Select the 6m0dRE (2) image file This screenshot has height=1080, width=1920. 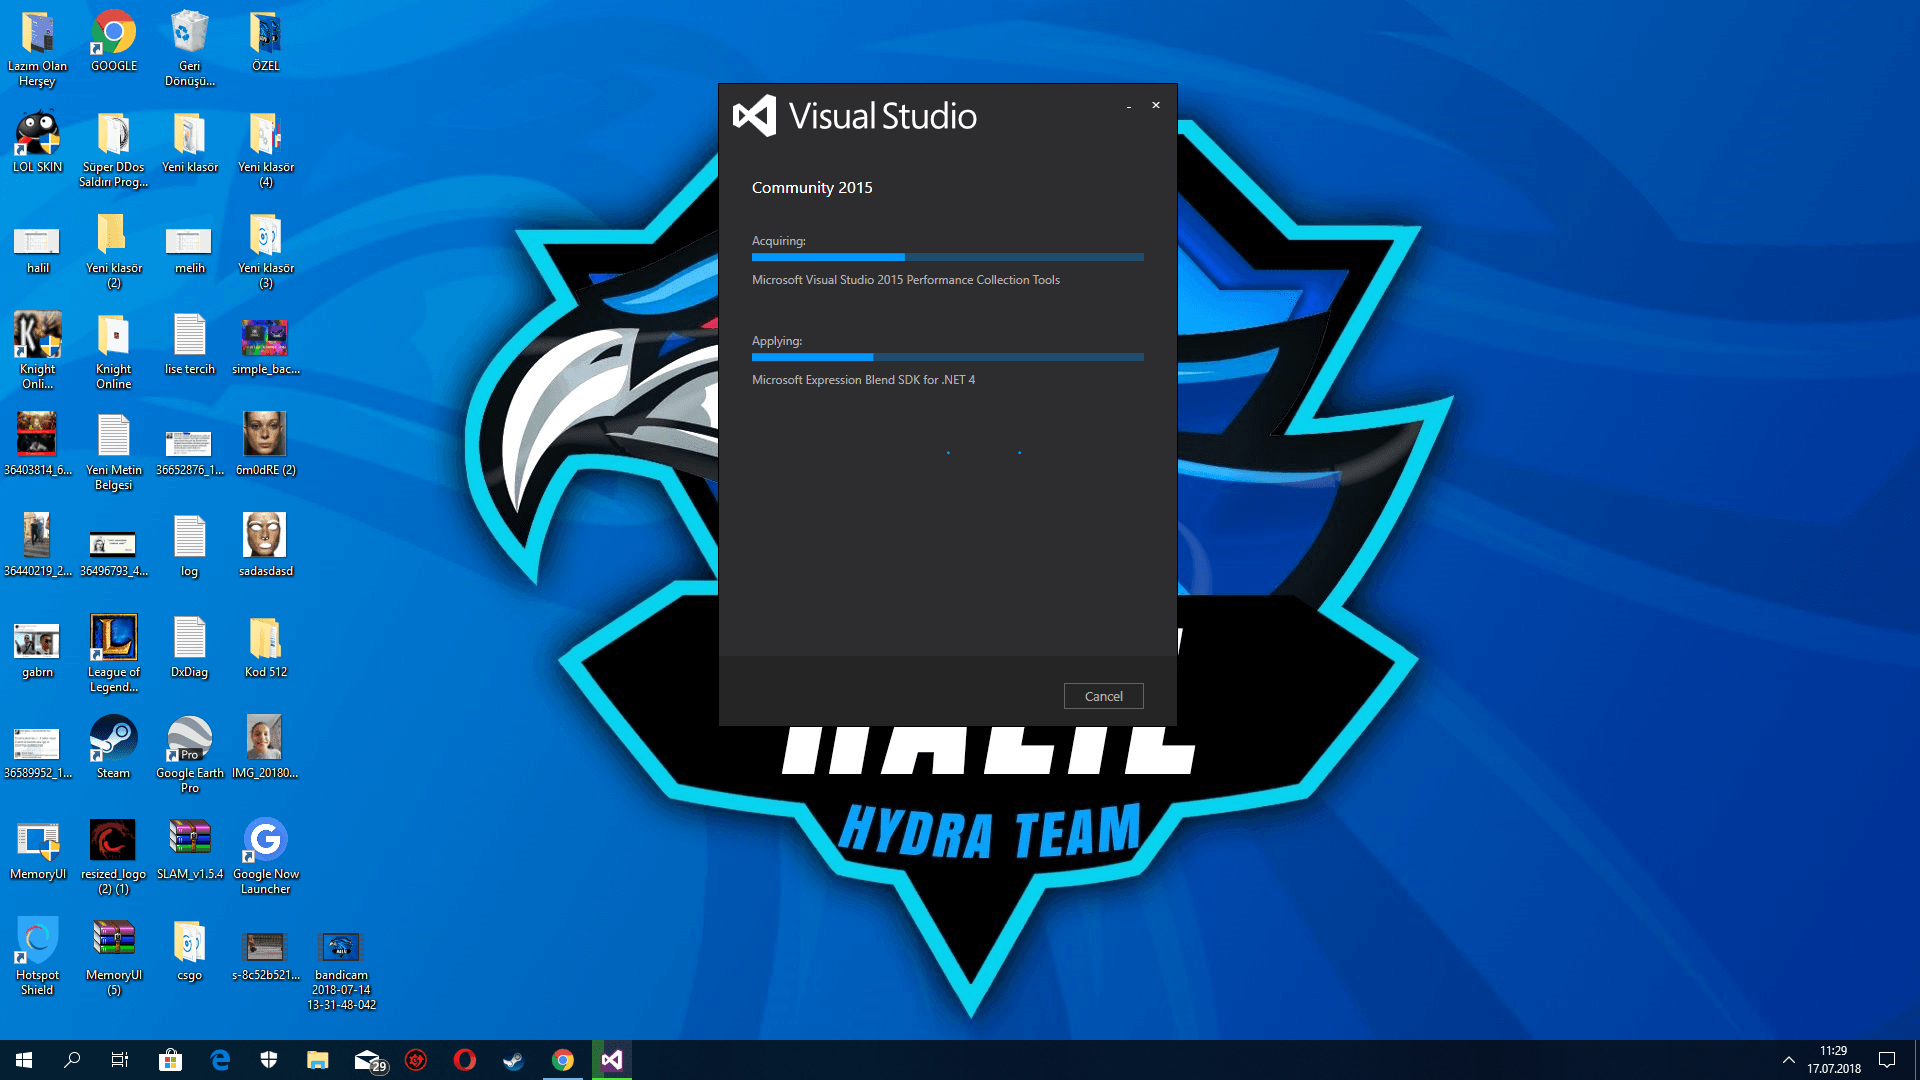click(x=265, y=444)
